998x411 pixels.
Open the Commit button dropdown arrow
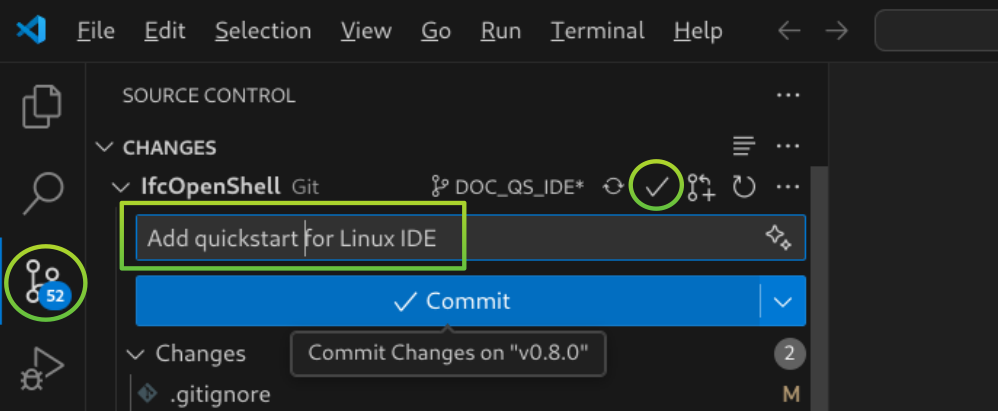(x=782, y=301)
